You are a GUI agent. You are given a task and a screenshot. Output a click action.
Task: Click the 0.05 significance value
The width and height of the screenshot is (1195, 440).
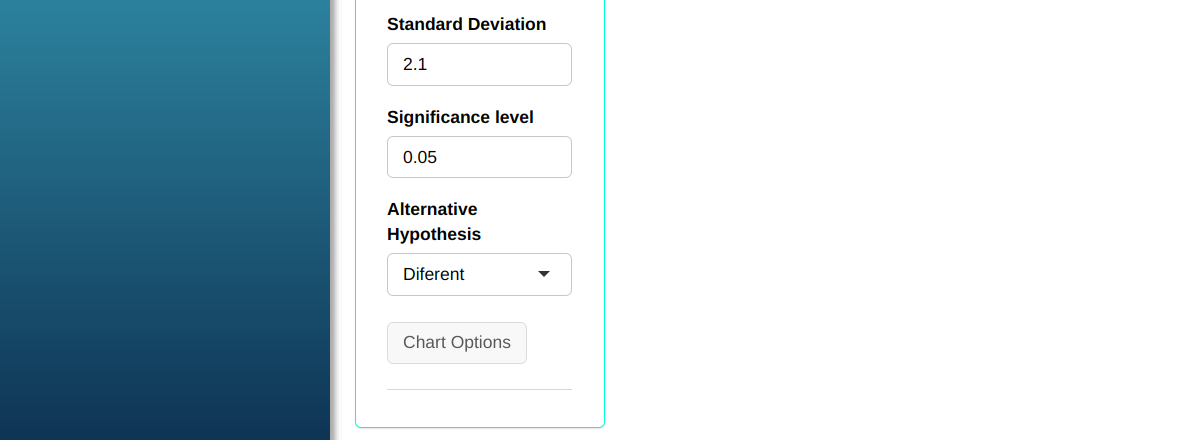pyautogui.click(x=420, y=158)
